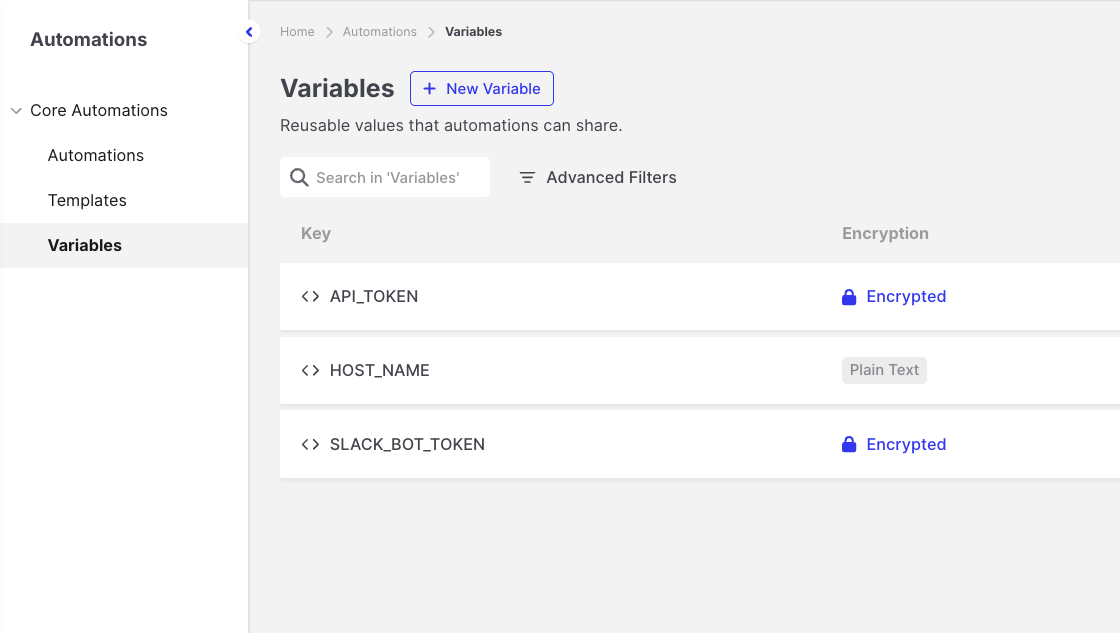Click the Variables breadcrumb item

click(474, 31)
